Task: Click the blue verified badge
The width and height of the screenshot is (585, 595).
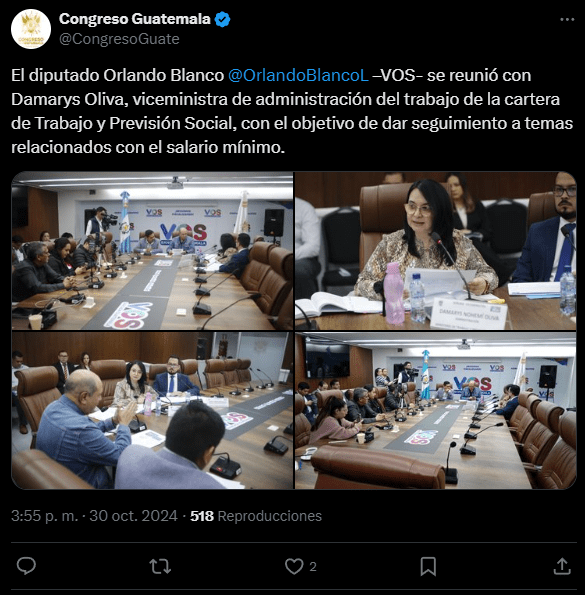Action: (223, 19)
